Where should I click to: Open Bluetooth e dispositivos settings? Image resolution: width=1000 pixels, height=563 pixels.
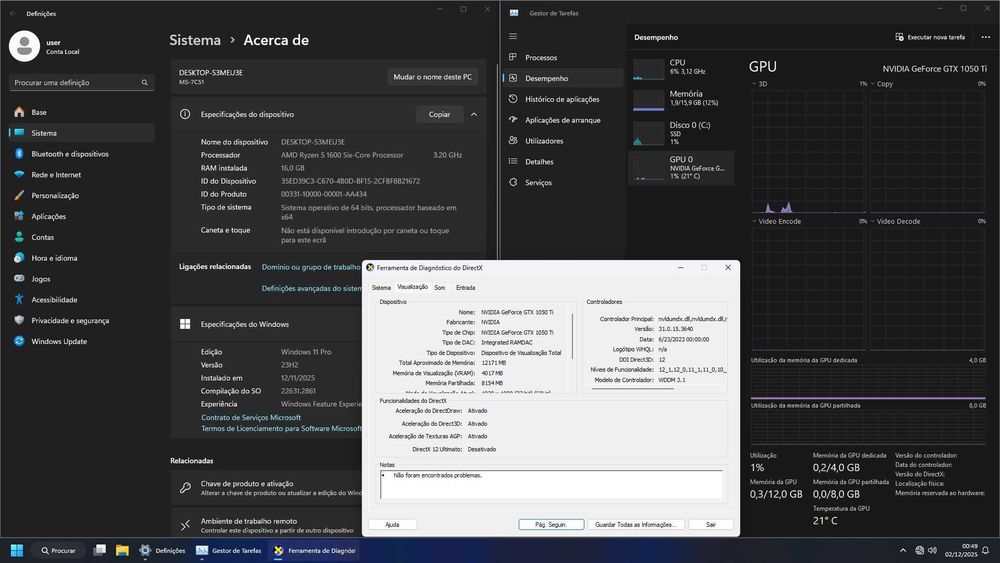pos(82,154)
